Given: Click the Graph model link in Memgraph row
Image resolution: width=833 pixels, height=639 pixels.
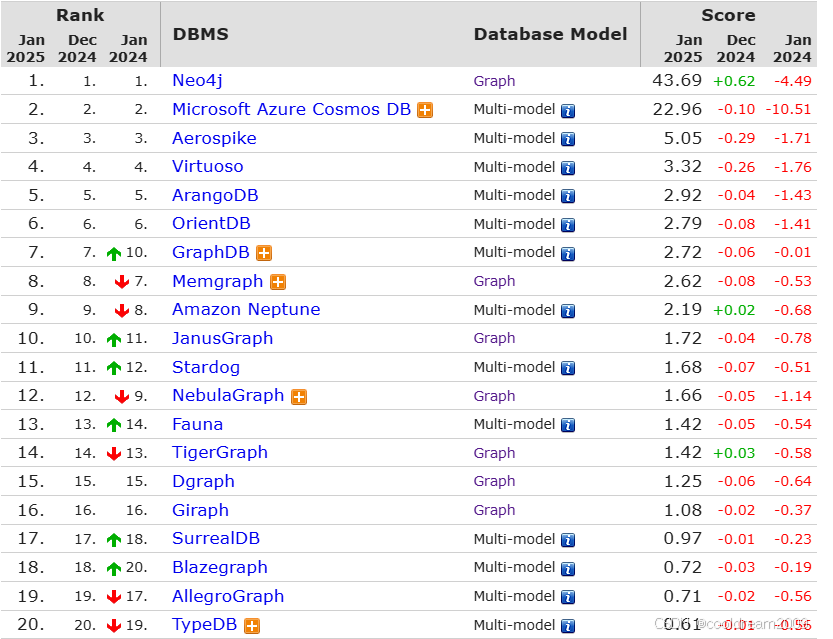Looking at the screenshot, I should point(494,282).
